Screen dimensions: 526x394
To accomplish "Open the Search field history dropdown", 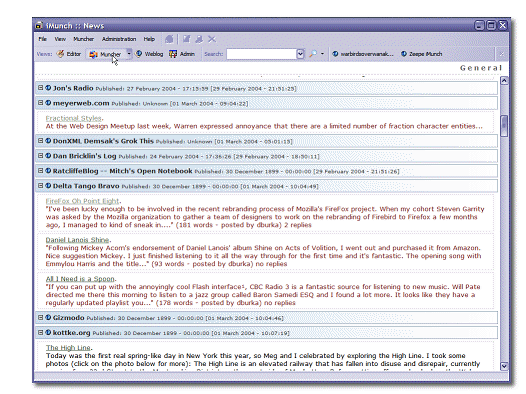I will point(300,54).
